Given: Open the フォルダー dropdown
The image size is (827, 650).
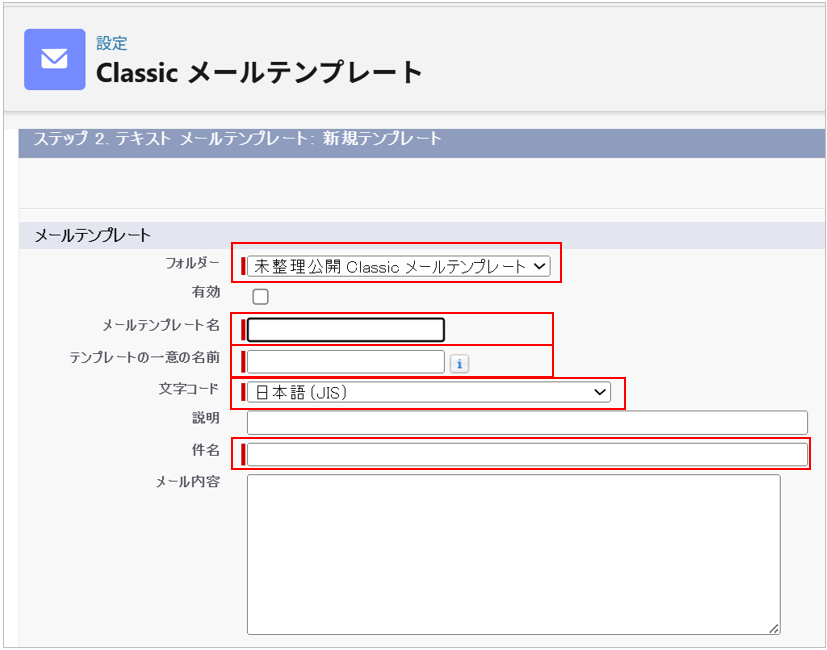Looking at the screenshot, I should [x=398, y=266].
